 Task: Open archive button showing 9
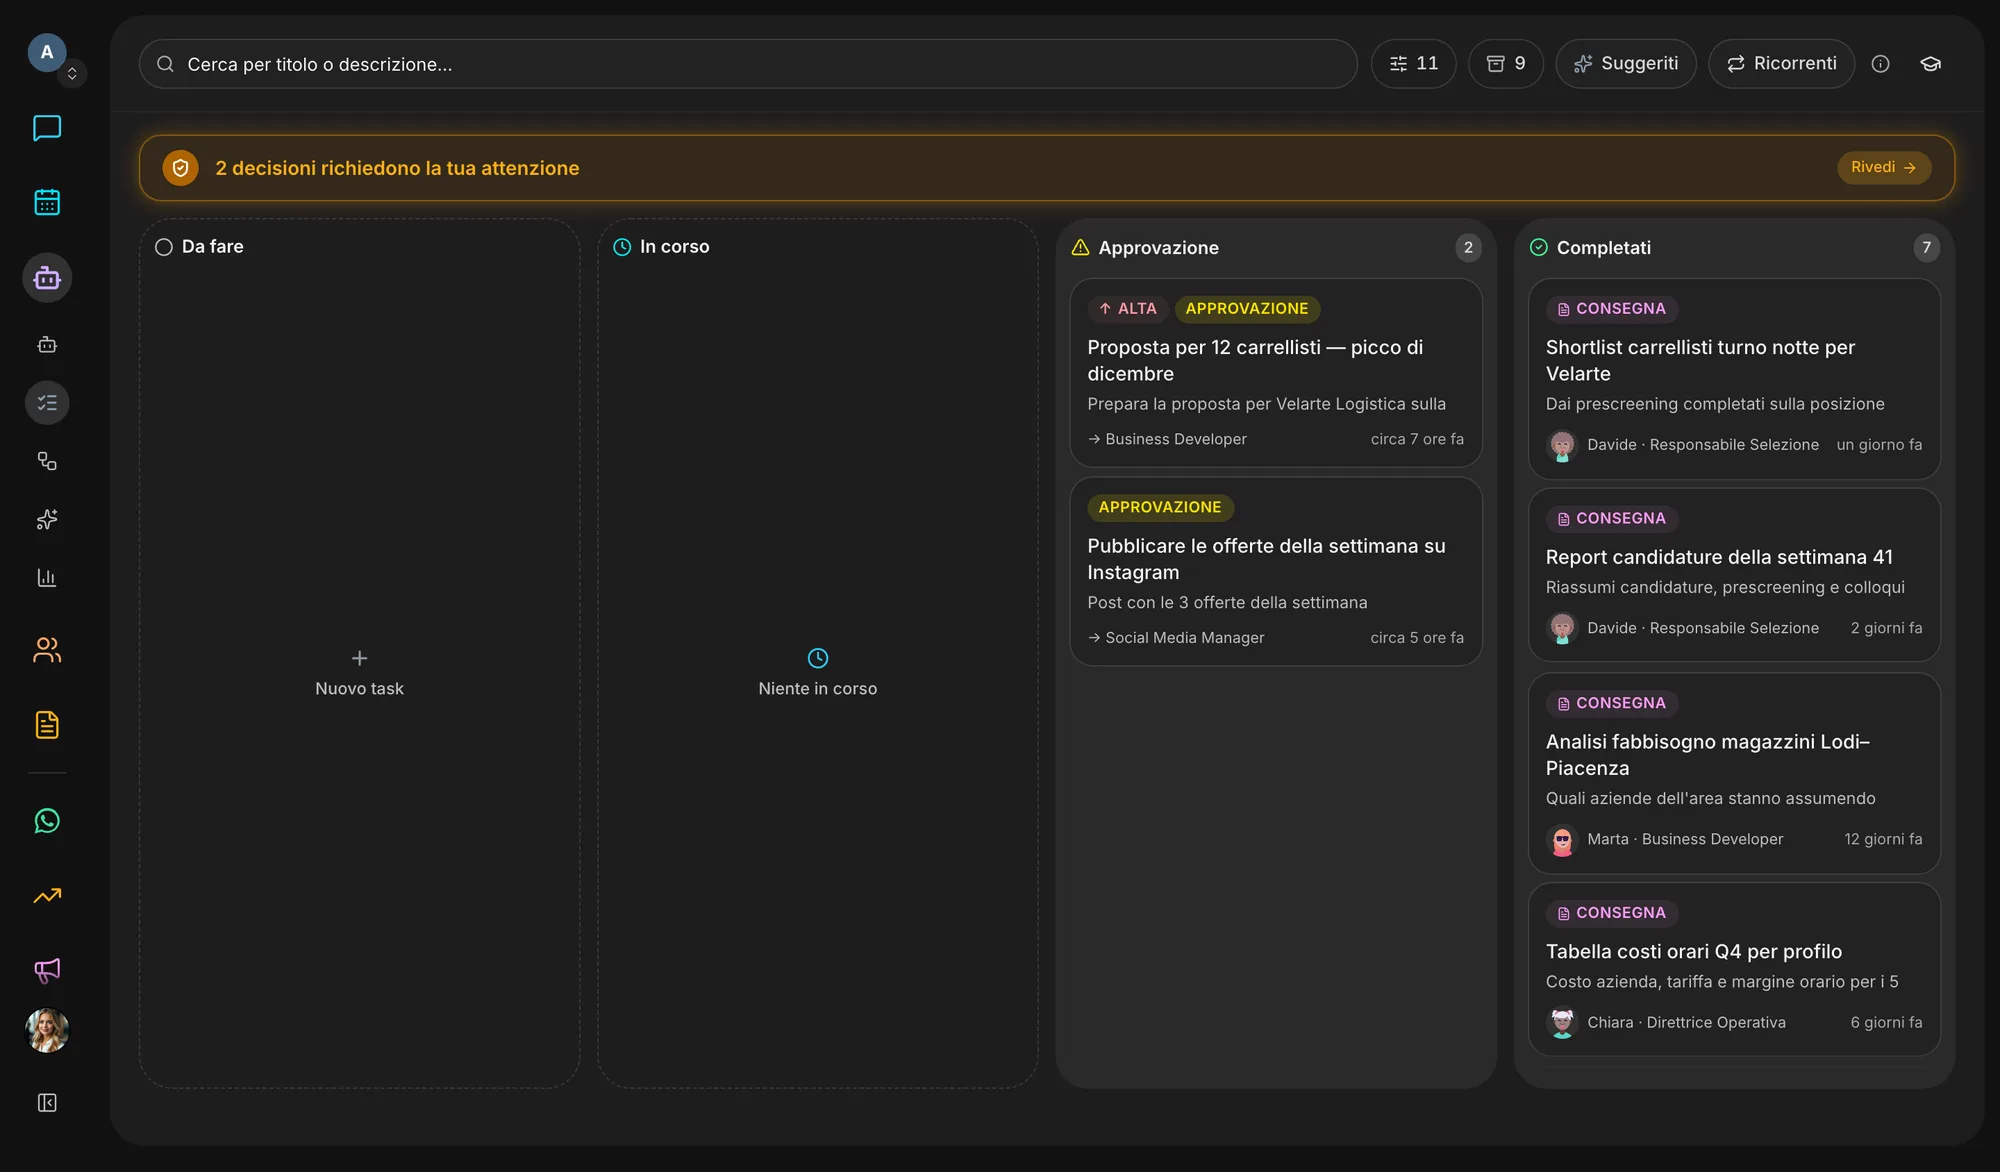[1506, 64]
